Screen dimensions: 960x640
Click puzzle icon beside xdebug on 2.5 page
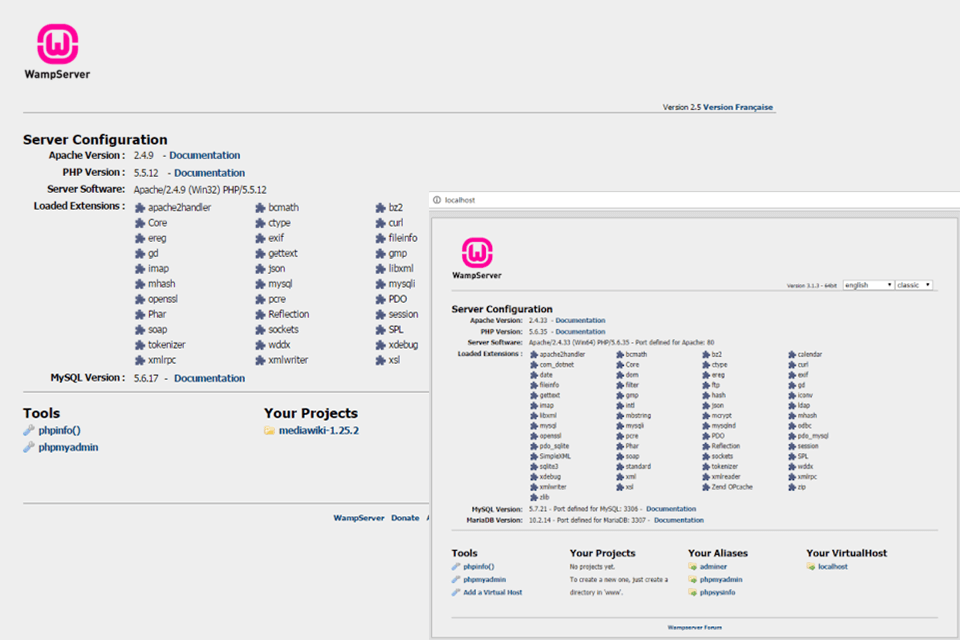click(x=380, y=345)
